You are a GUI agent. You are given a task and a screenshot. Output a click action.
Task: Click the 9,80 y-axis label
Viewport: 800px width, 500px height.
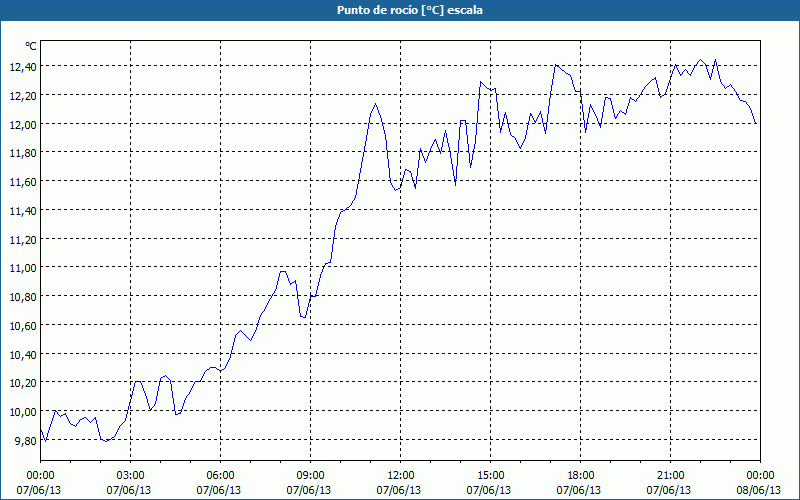(26, 440)
